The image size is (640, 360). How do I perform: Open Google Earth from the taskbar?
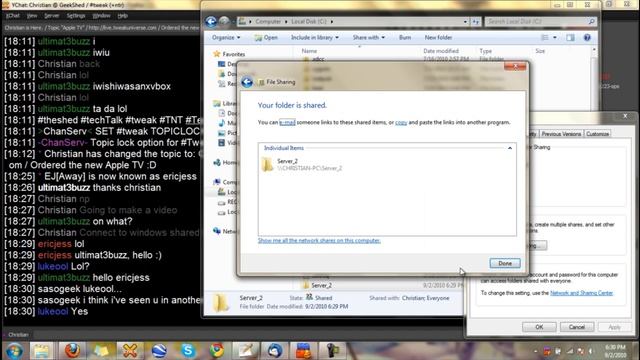pos(159,351)
